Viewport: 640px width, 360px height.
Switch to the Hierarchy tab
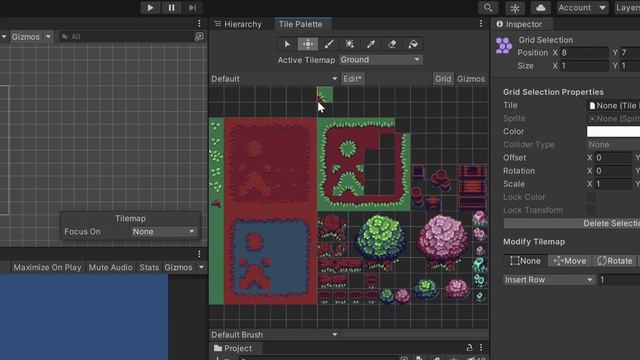click(x=238, y=24)
